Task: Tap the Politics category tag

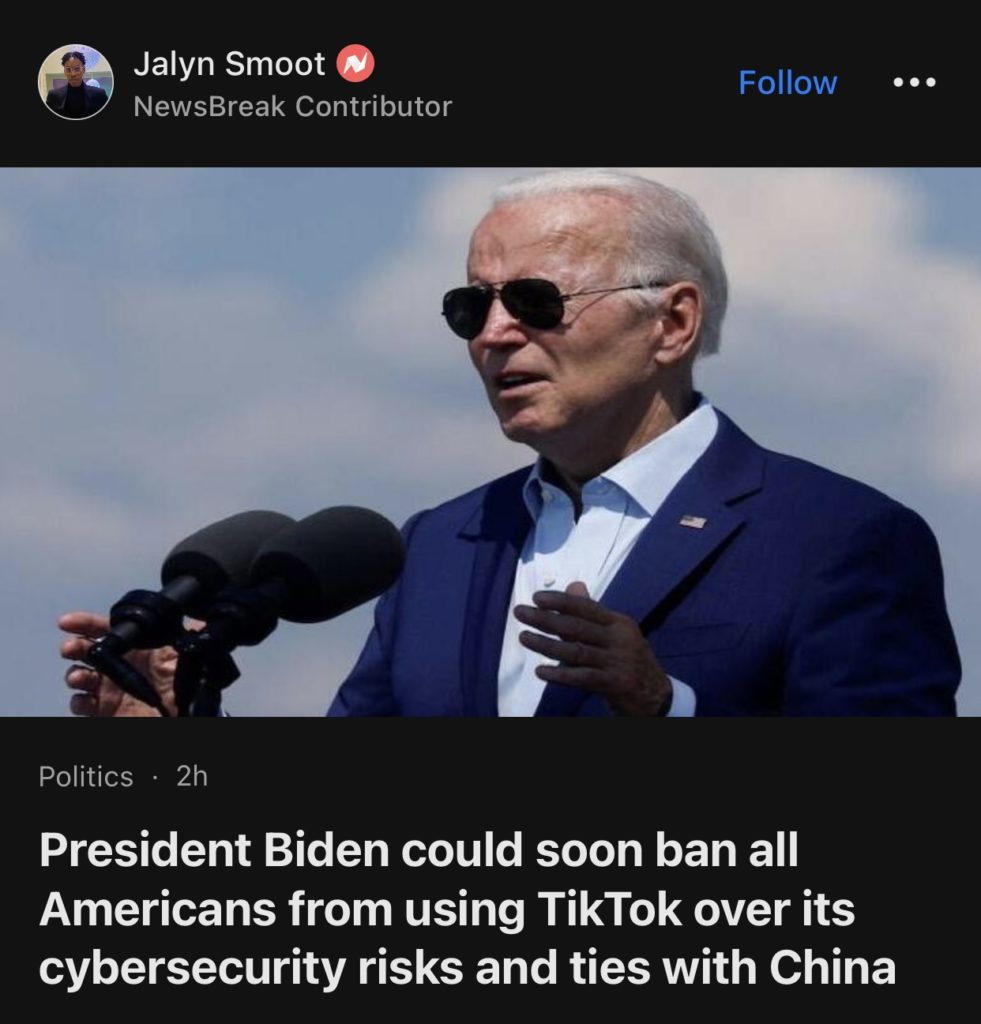Action: point(86,776)
